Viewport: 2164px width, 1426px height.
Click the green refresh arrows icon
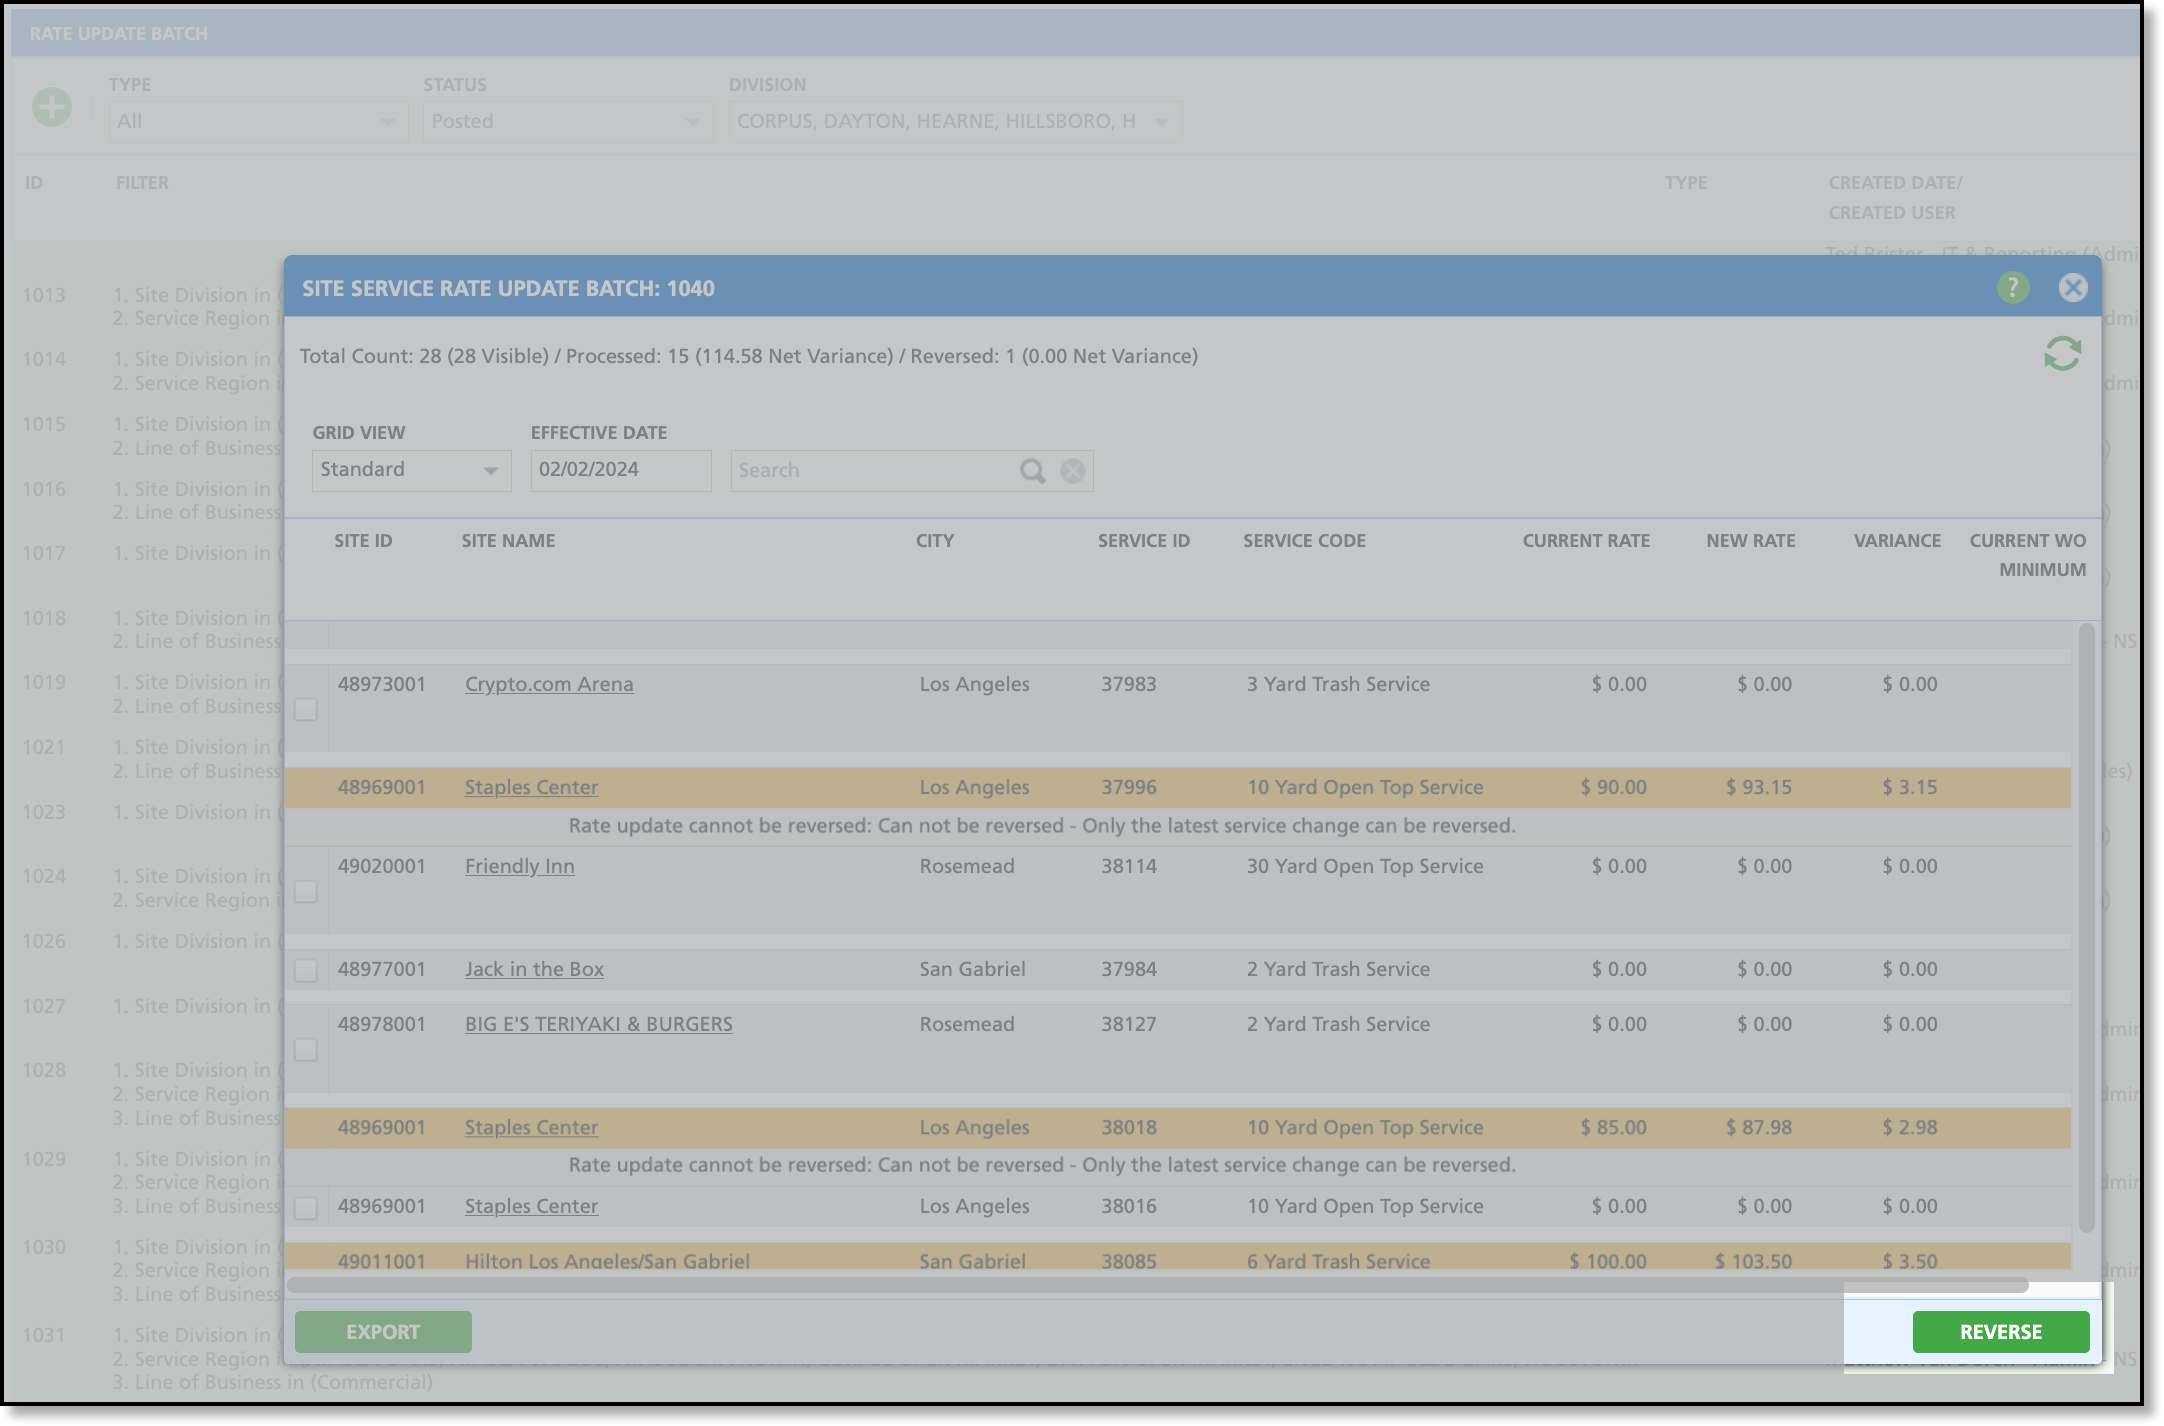pos(2062,354)
